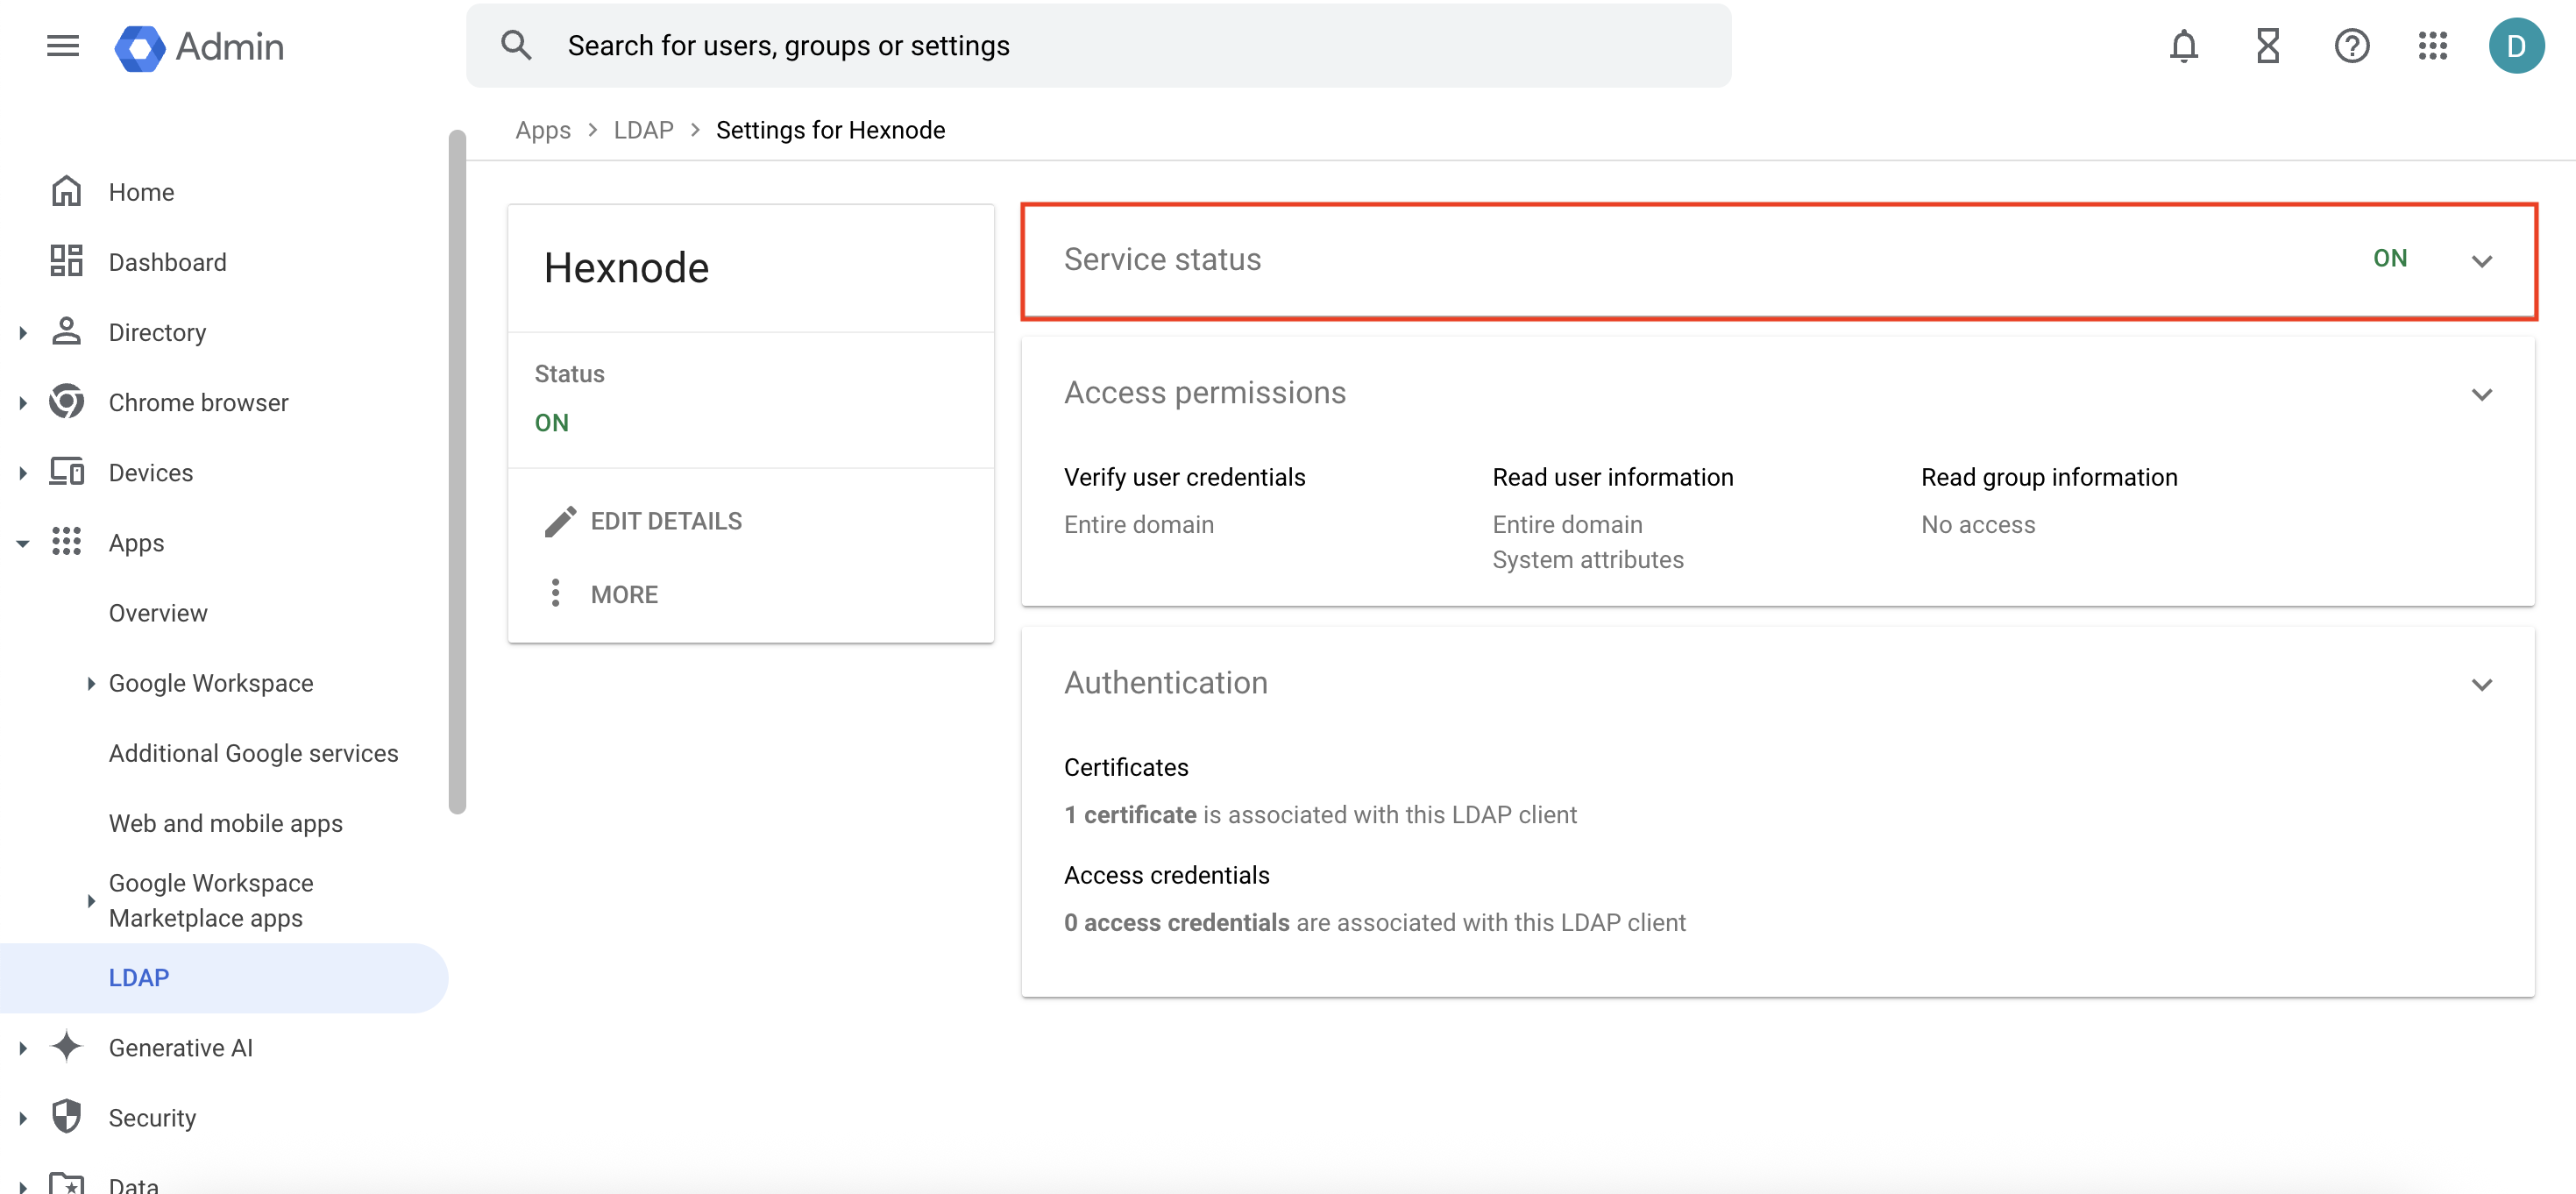Click the LDAP breadcrumb link

643,130
